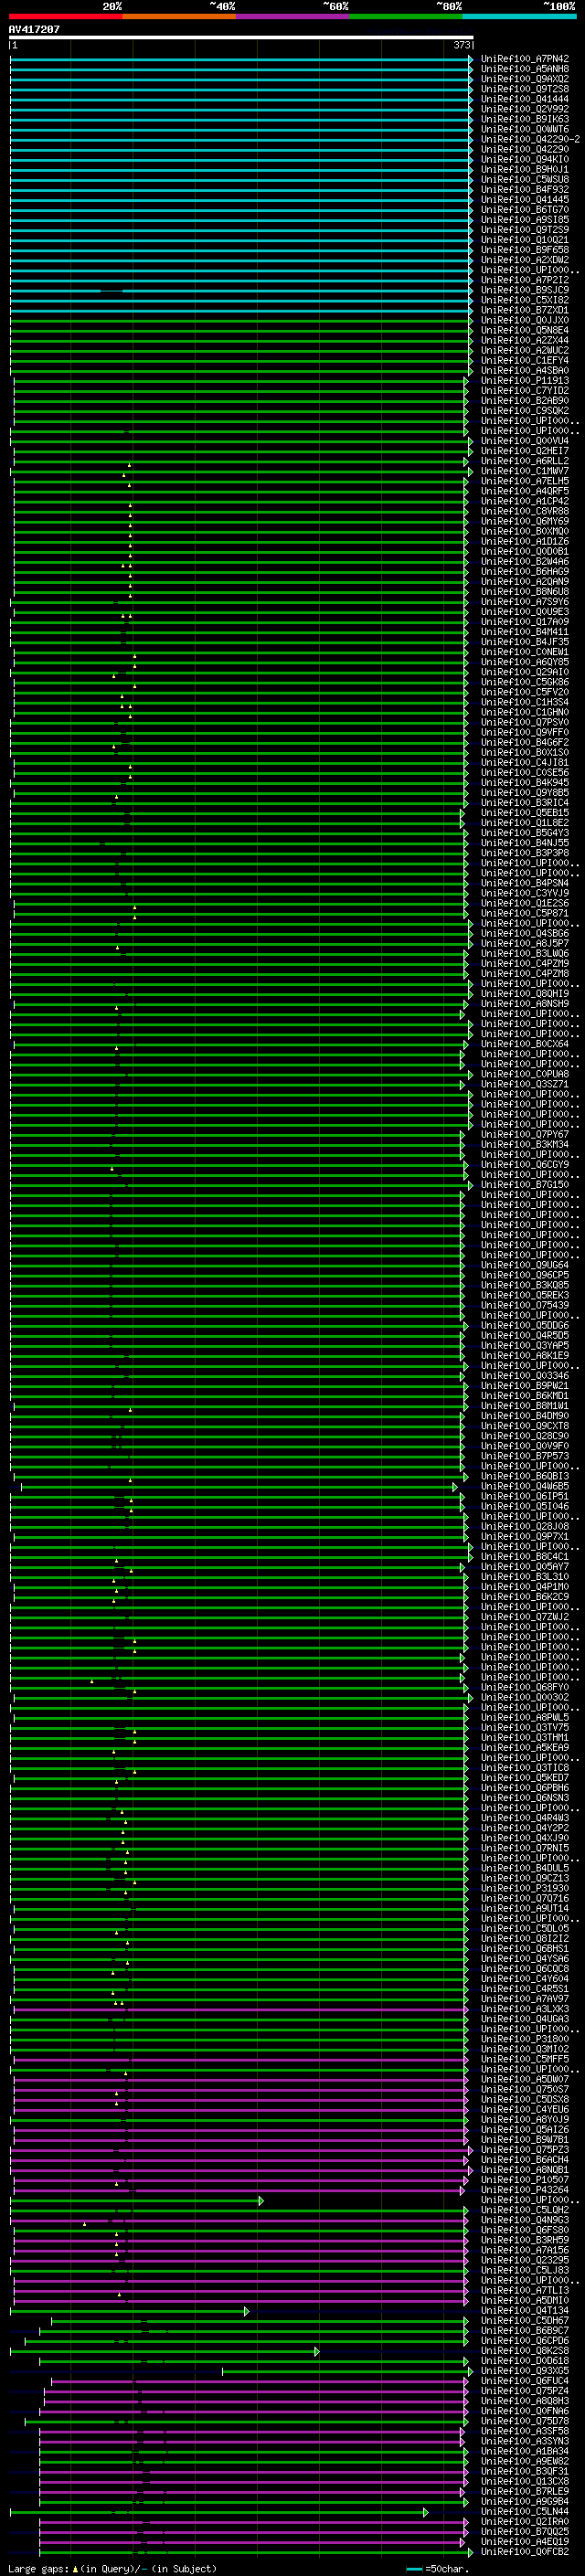
Task: Select the UniRef100_Q8K2S8 label
Action: [x=524, y=2350]
